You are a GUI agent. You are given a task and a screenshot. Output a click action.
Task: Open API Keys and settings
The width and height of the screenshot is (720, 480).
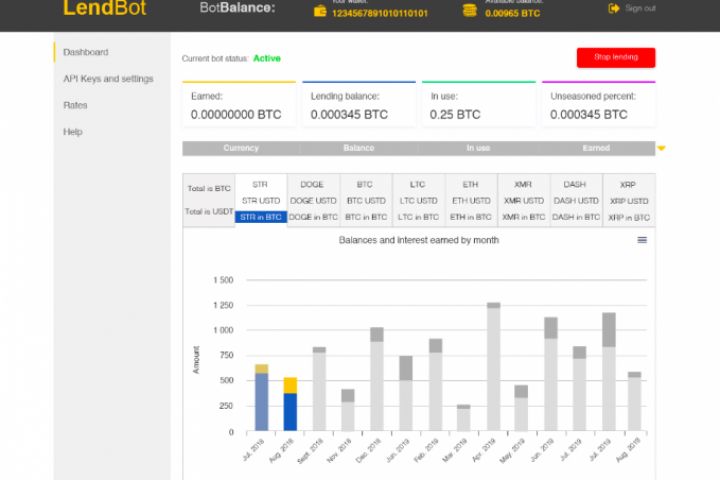coord(108,79)
